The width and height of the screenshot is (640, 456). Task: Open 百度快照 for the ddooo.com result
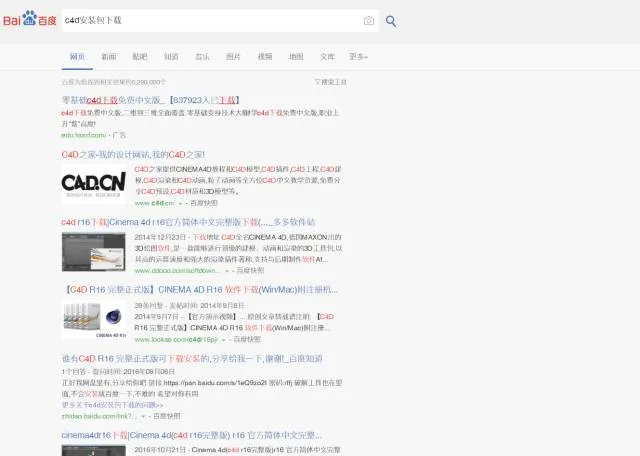point(250,270)
